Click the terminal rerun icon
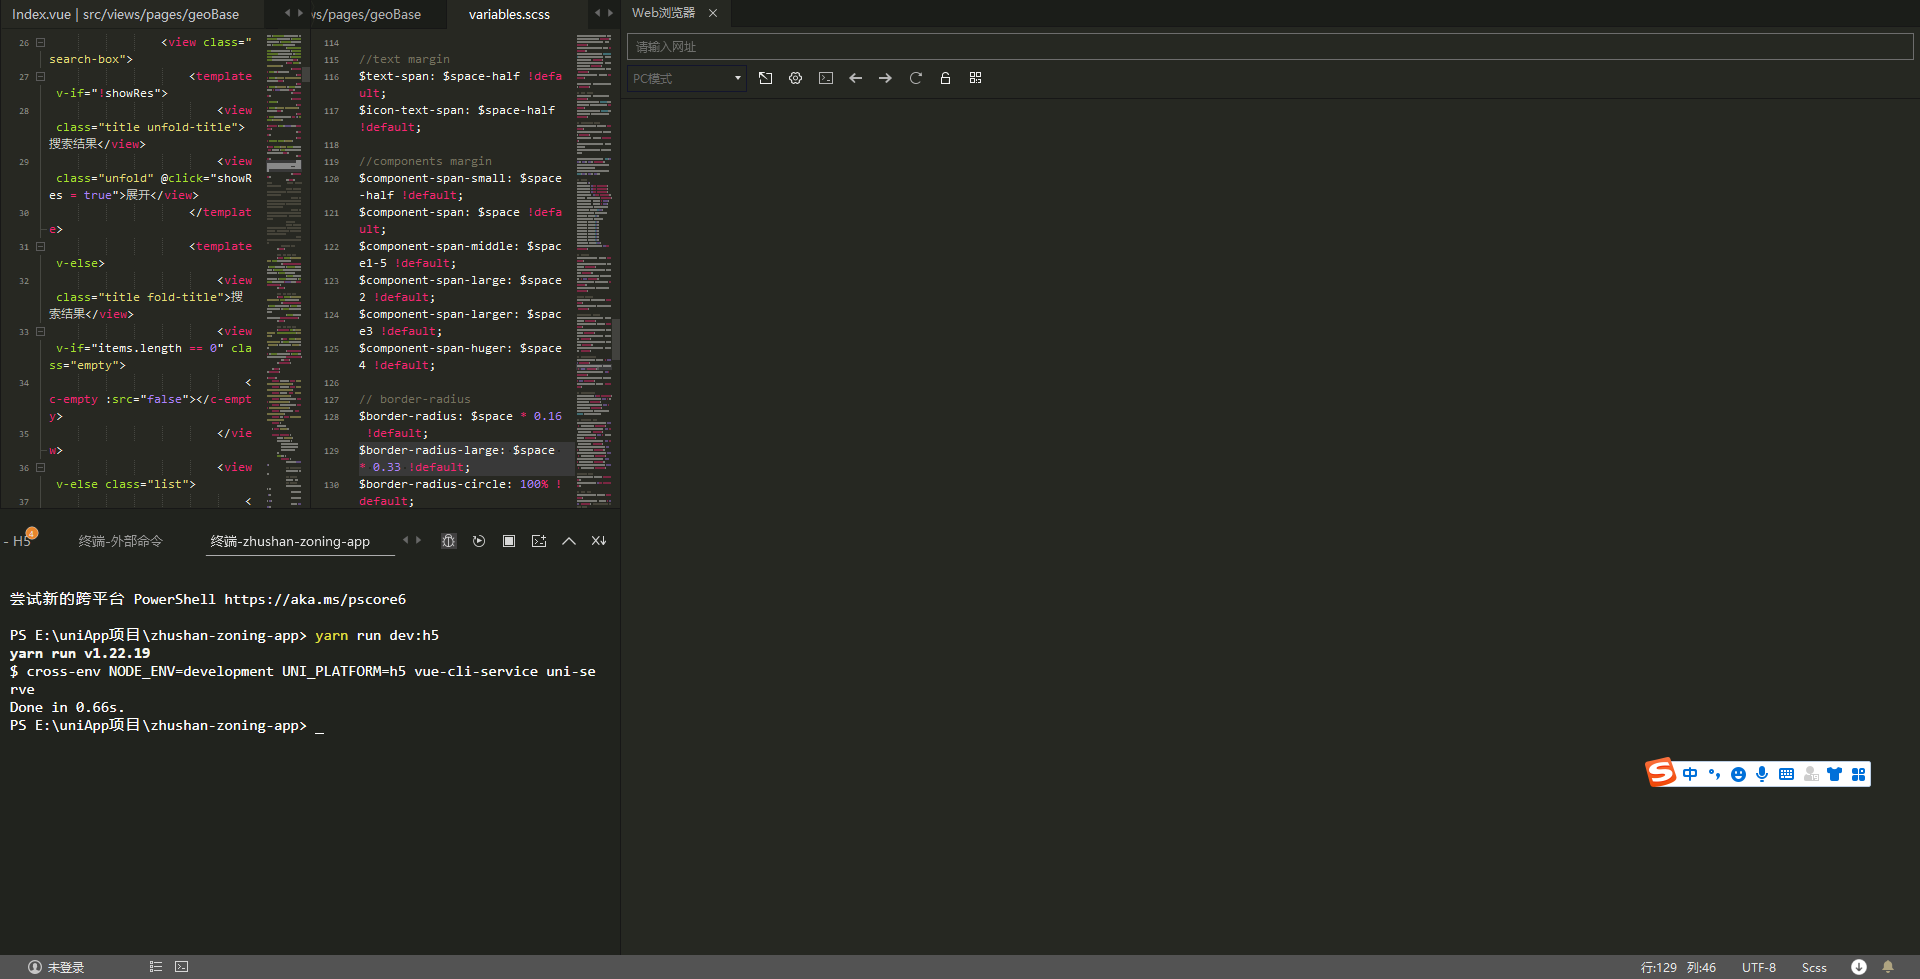This screenshot has width=1920, height=979. tap(479, 541)
